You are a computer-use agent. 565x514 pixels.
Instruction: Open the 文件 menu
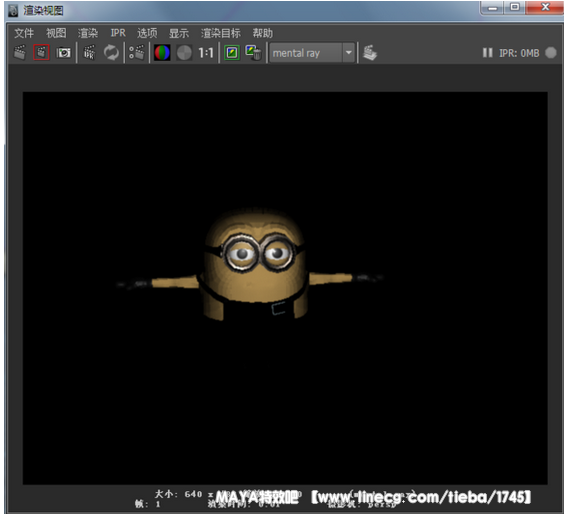(x=24, y=33)
